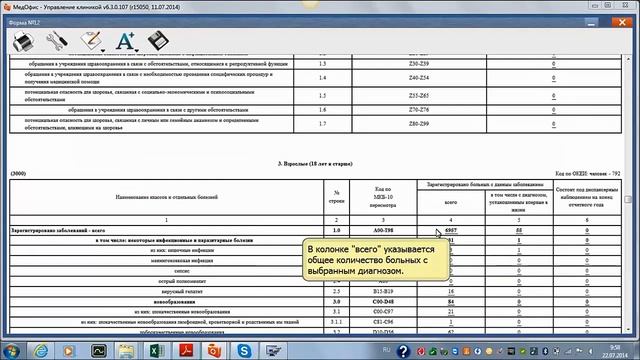Switch to Adobe Reader in the taskbar

186,351
